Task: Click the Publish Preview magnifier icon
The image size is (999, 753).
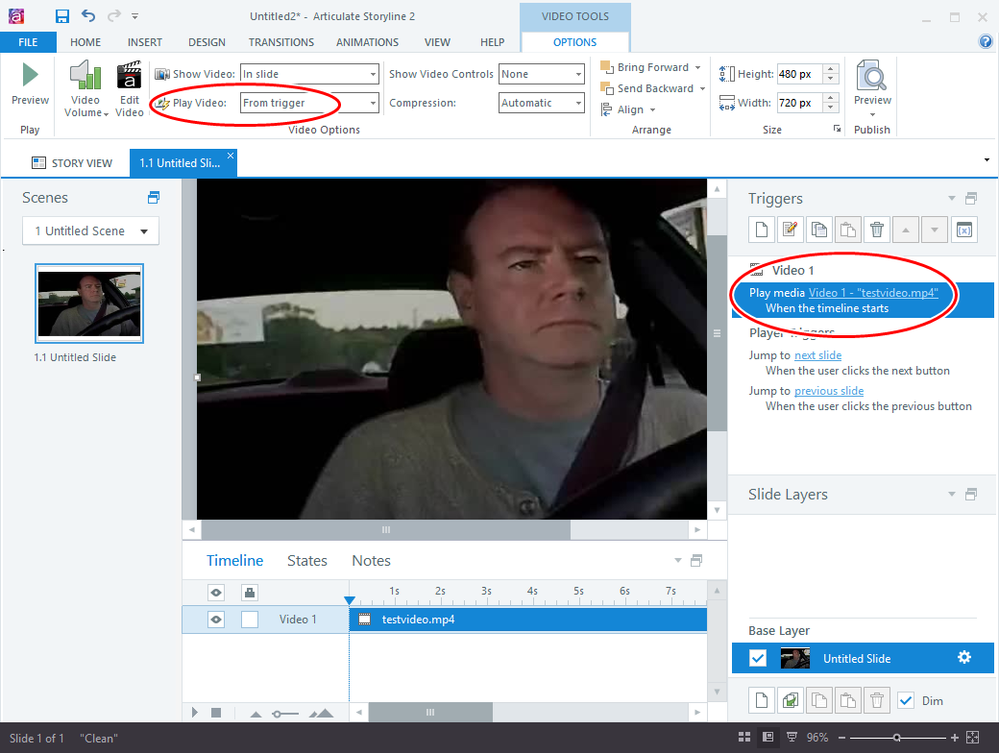Action: [x=872, y=76]
